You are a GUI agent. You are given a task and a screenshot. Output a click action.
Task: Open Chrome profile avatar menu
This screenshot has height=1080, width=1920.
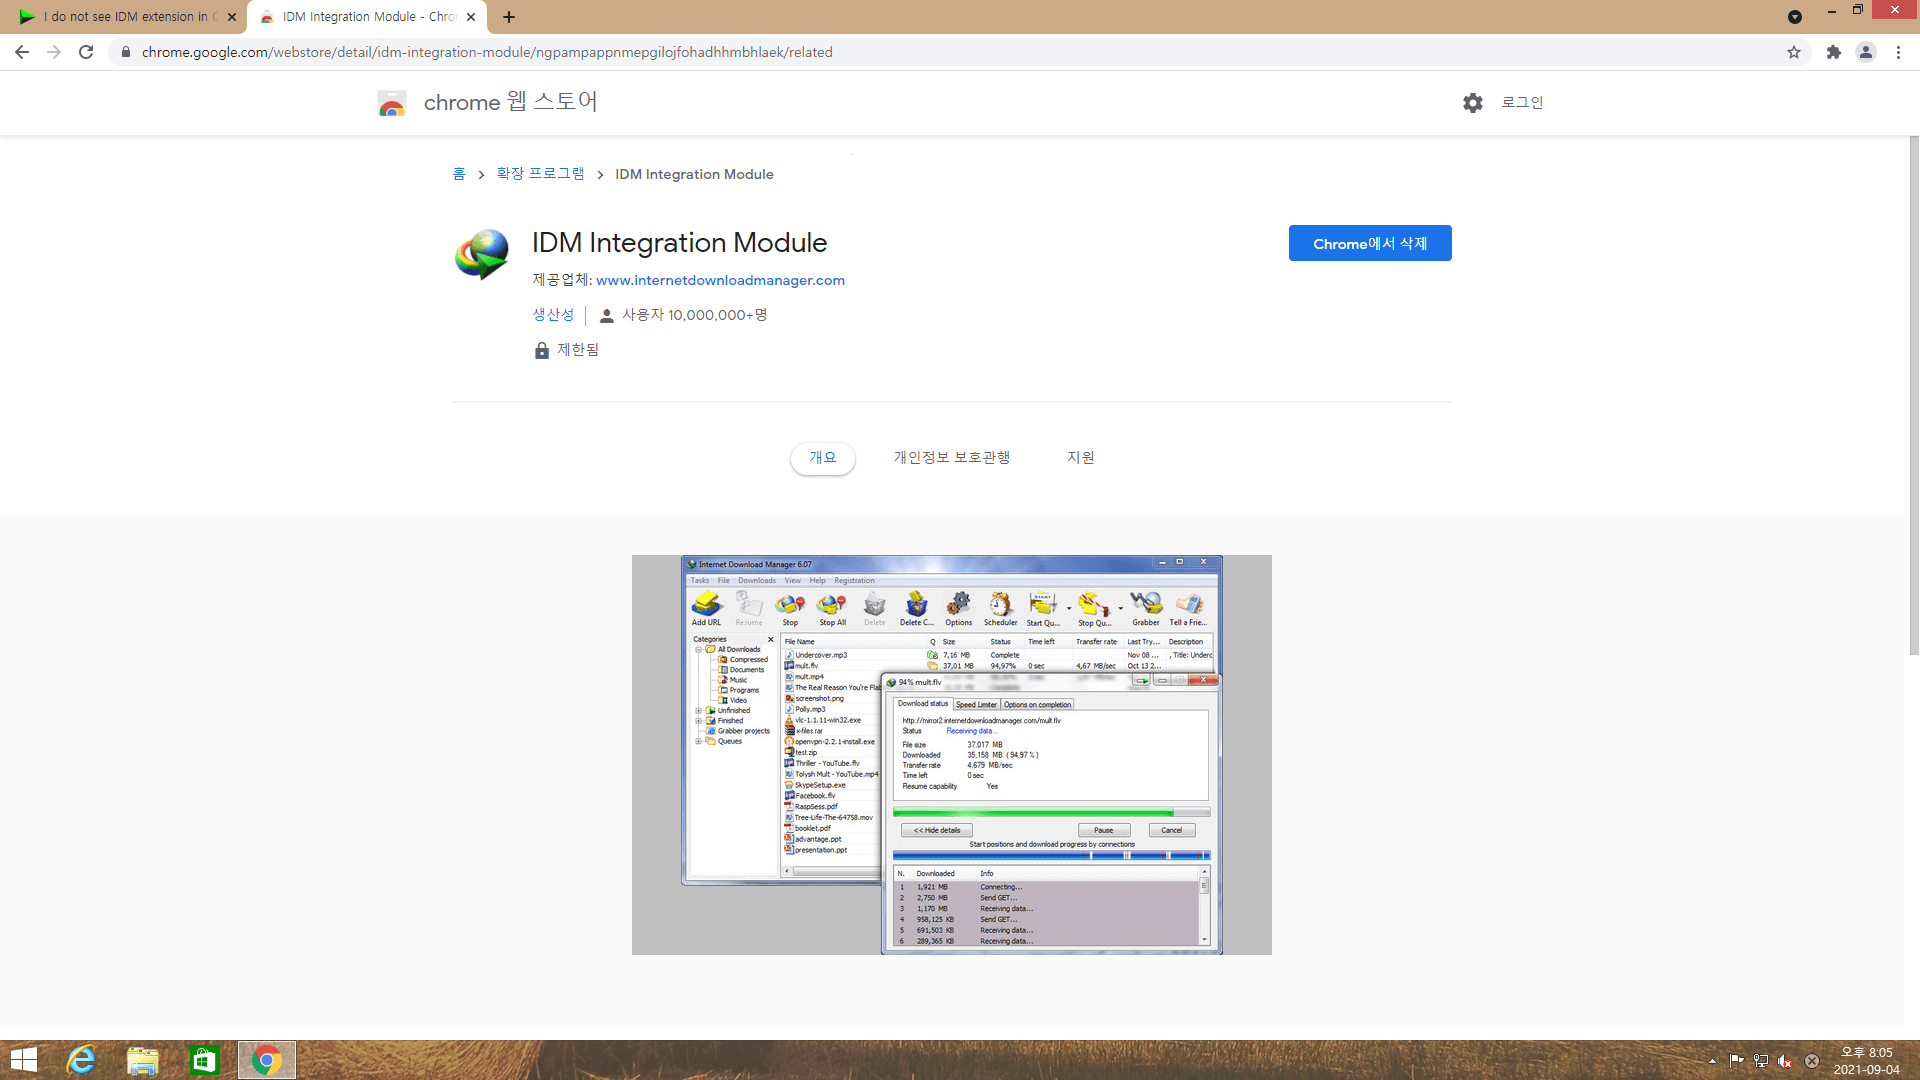pyautogui.click(x=1866, y=52)
